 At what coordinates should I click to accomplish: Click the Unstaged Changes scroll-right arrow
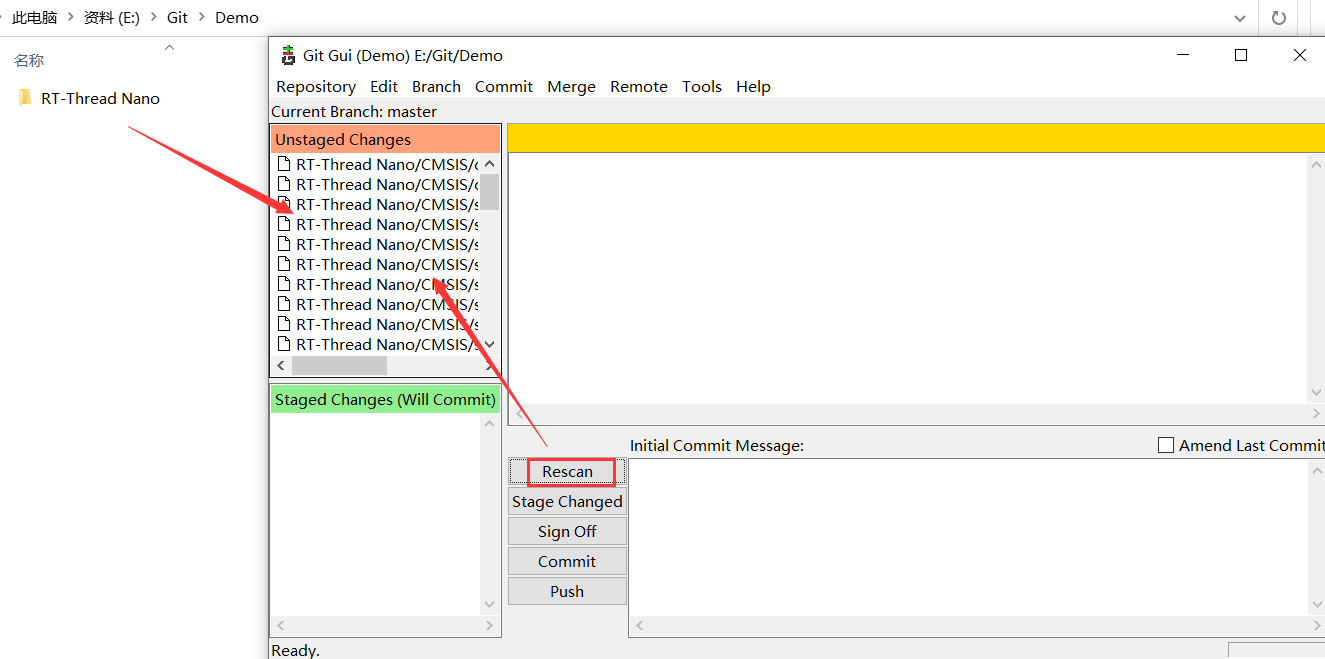tap(489, 366)
